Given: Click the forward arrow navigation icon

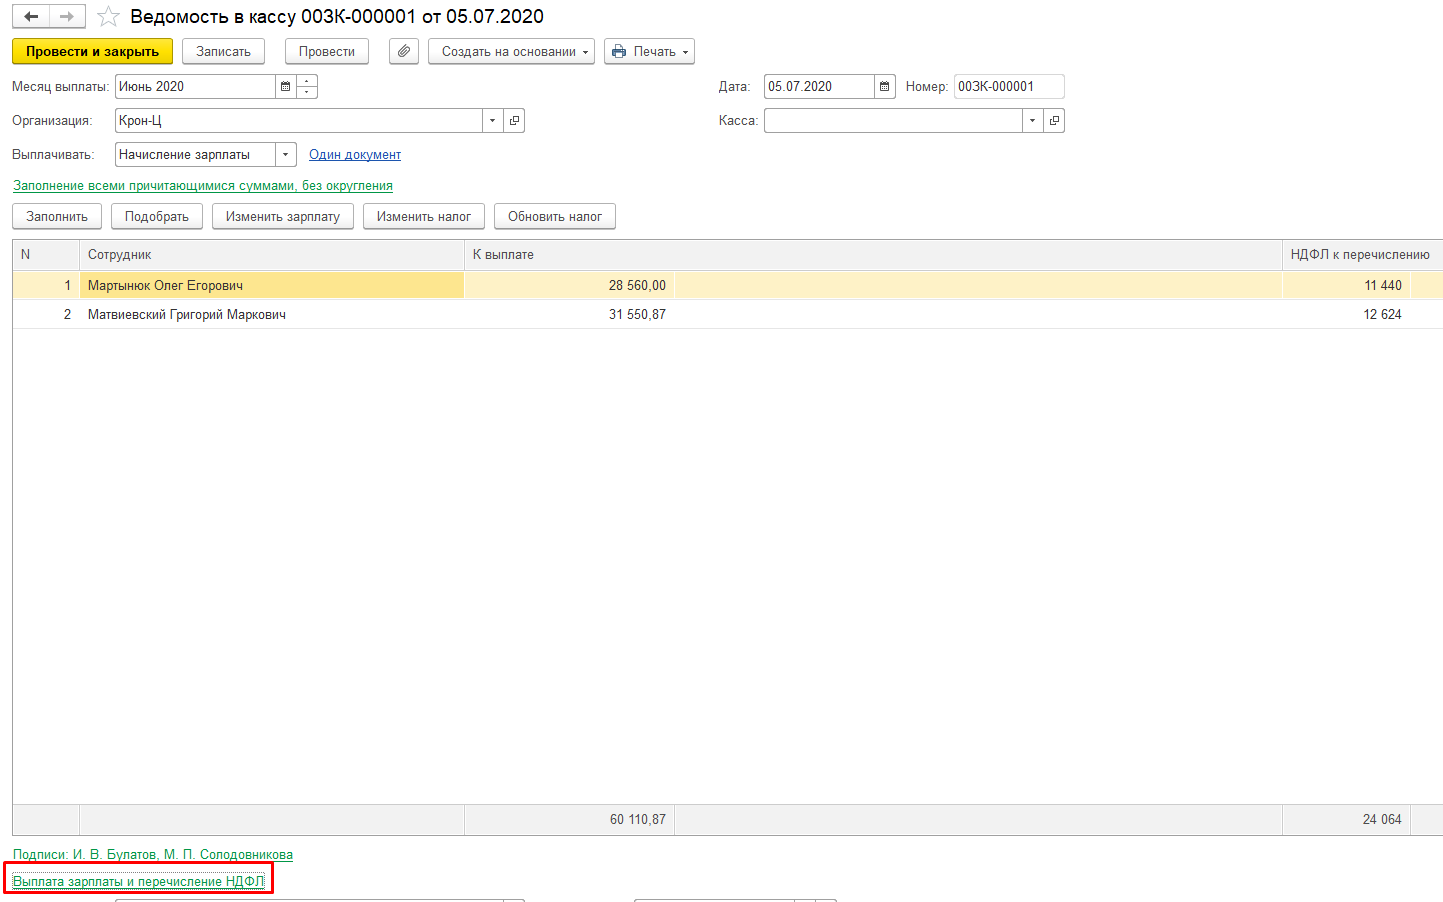Looking at the screenshot, I should pyautogui.click(x=67, y=17).
